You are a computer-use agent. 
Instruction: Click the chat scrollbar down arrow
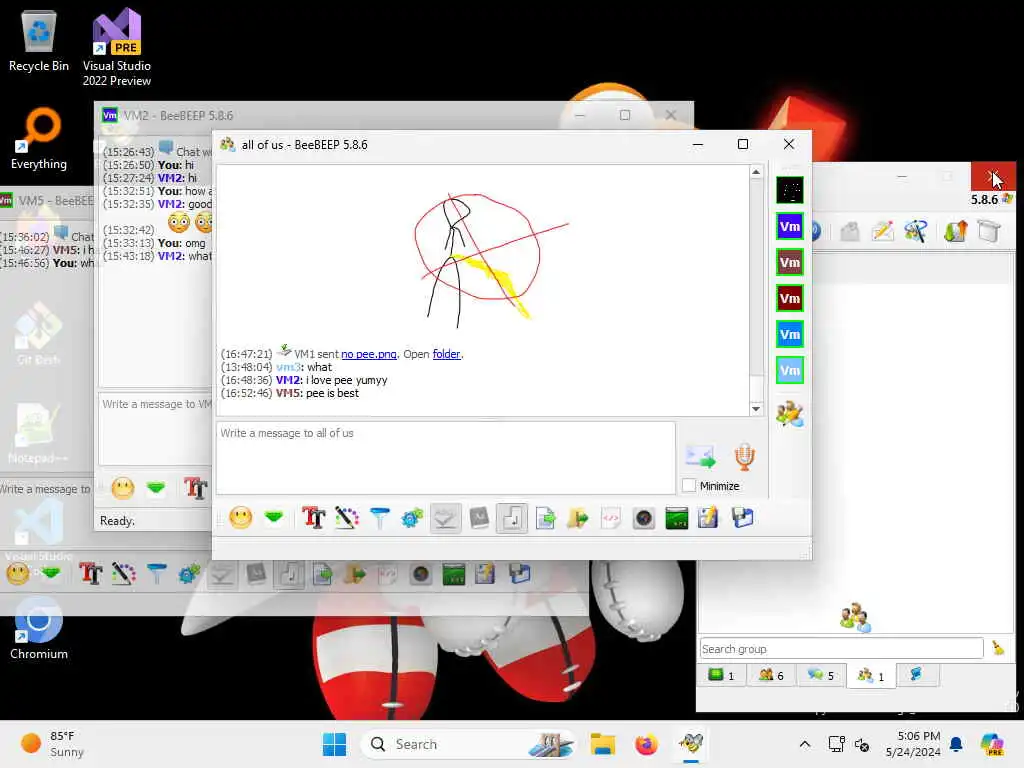(756, 409)
